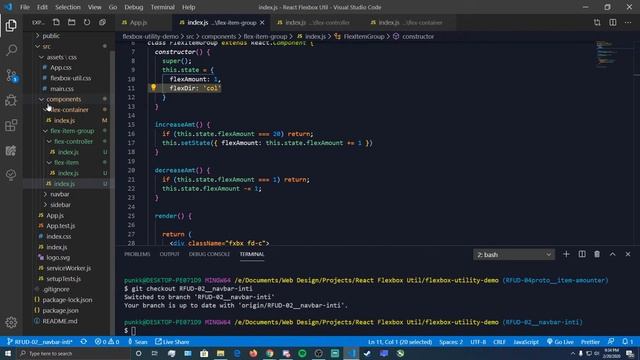640x360 pixels.
Task: Show the Problems panel tab
Action: (x=137, y=254)
